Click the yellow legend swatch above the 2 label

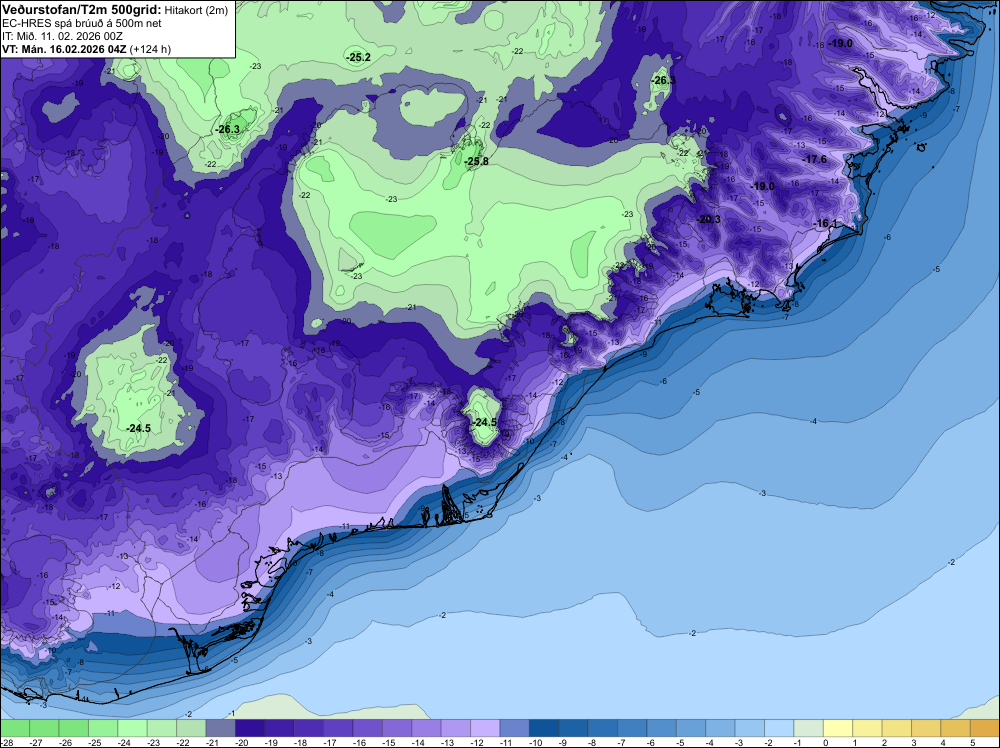click(897, 728)
